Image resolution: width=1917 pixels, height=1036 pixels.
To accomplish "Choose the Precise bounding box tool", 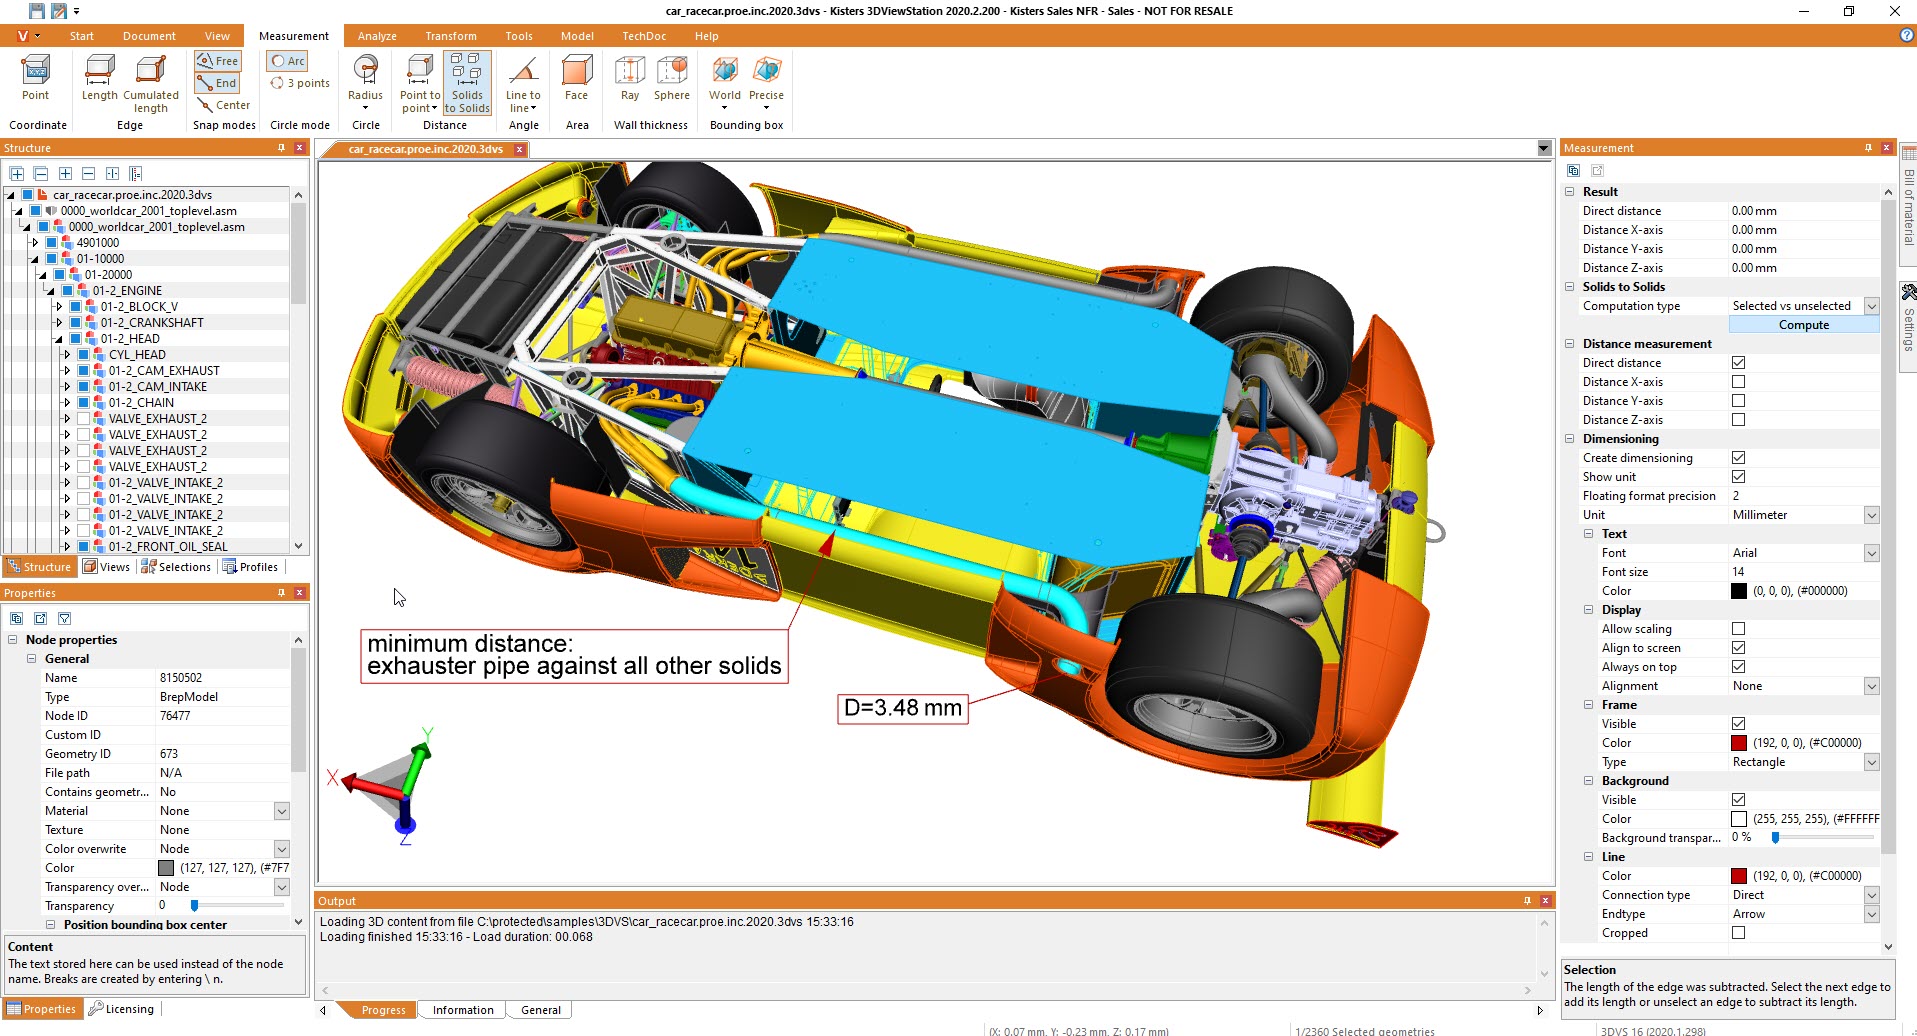I will coord(766,83).
